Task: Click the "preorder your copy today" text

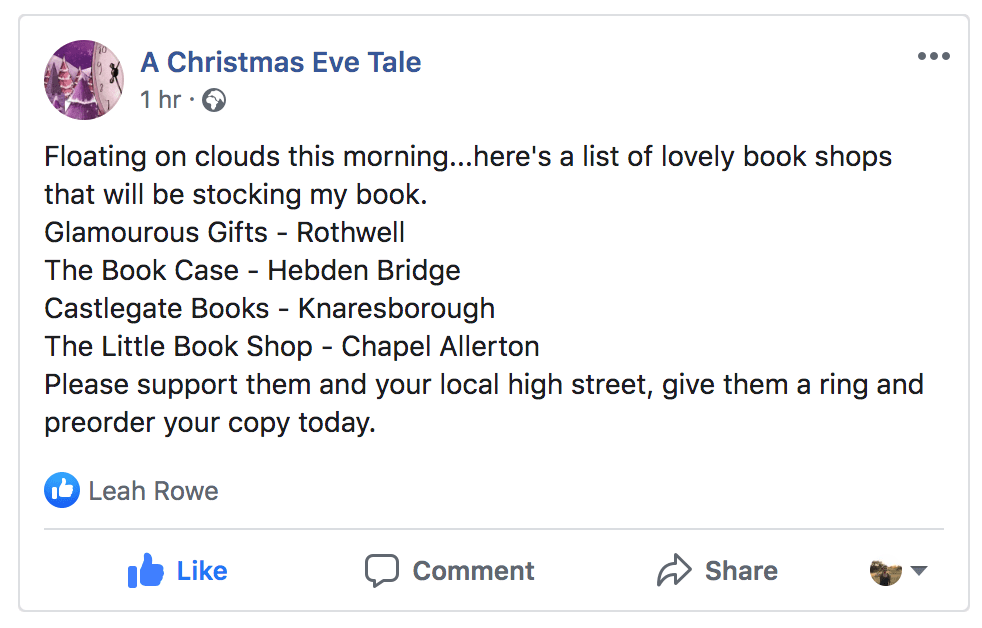Action: (x=210, y=423)
